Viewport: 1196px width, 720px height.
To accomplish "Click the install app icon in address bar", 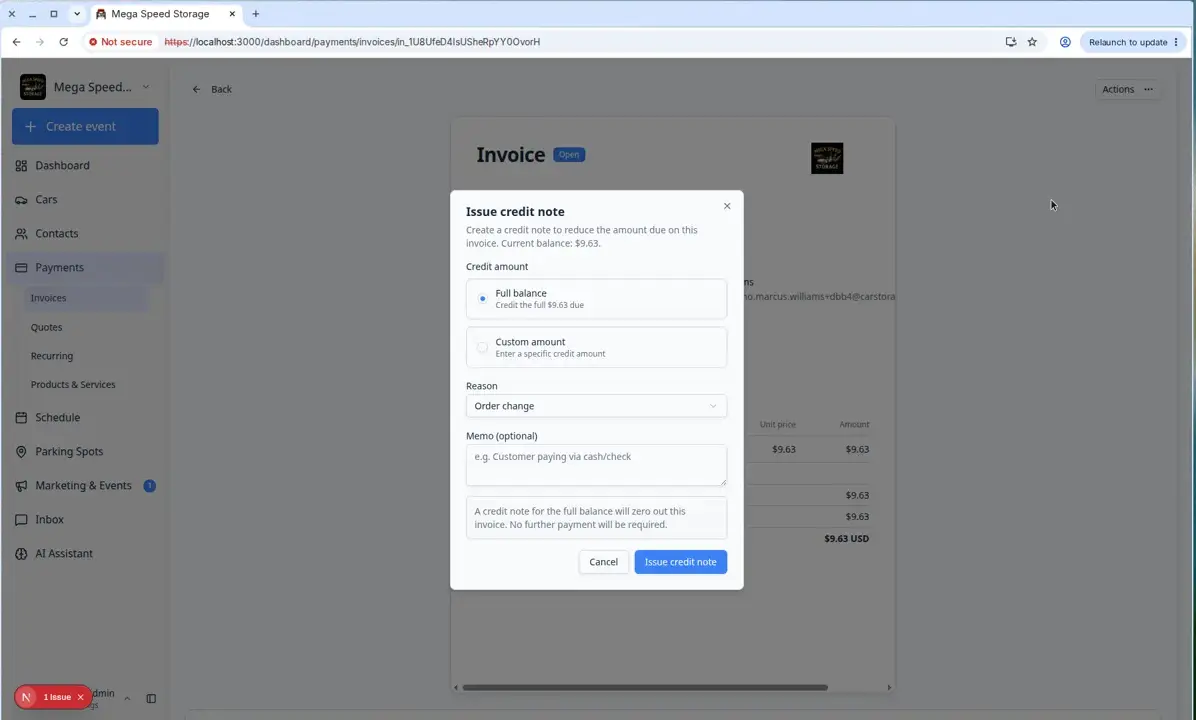I will (1011, 42).
